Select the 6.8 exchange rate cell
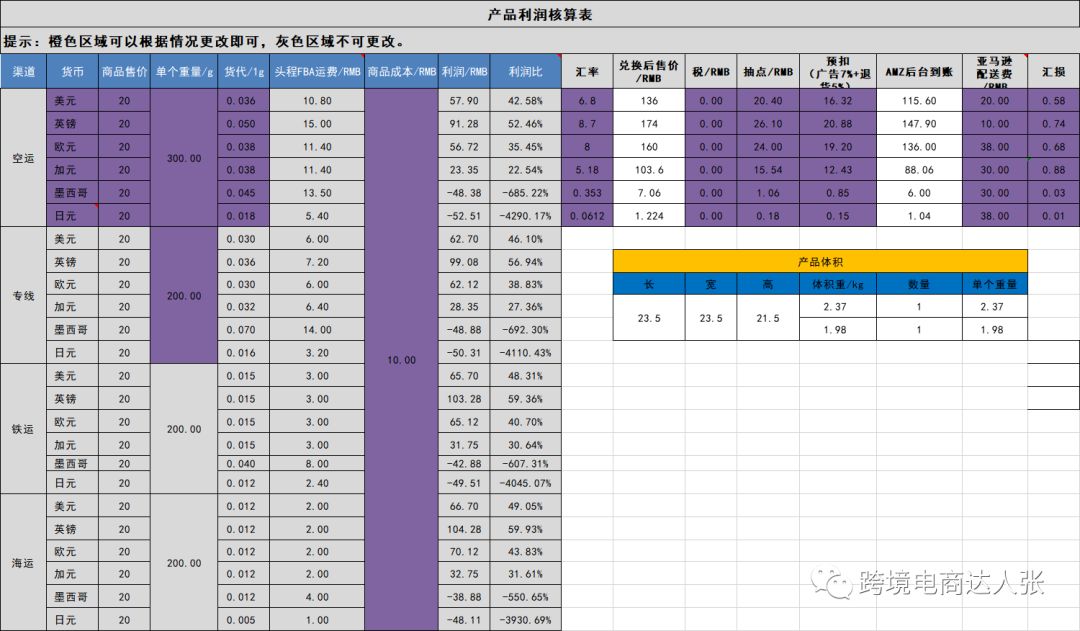Viewport: 1080px width, 631px height. pos(587,101)
